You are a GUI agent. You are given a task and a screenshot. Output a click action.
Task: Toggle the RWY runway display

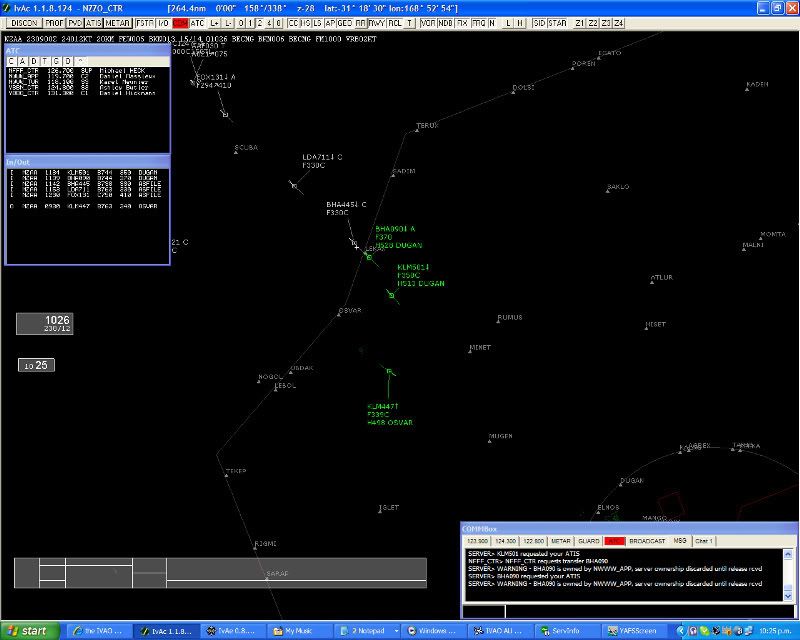376,22
